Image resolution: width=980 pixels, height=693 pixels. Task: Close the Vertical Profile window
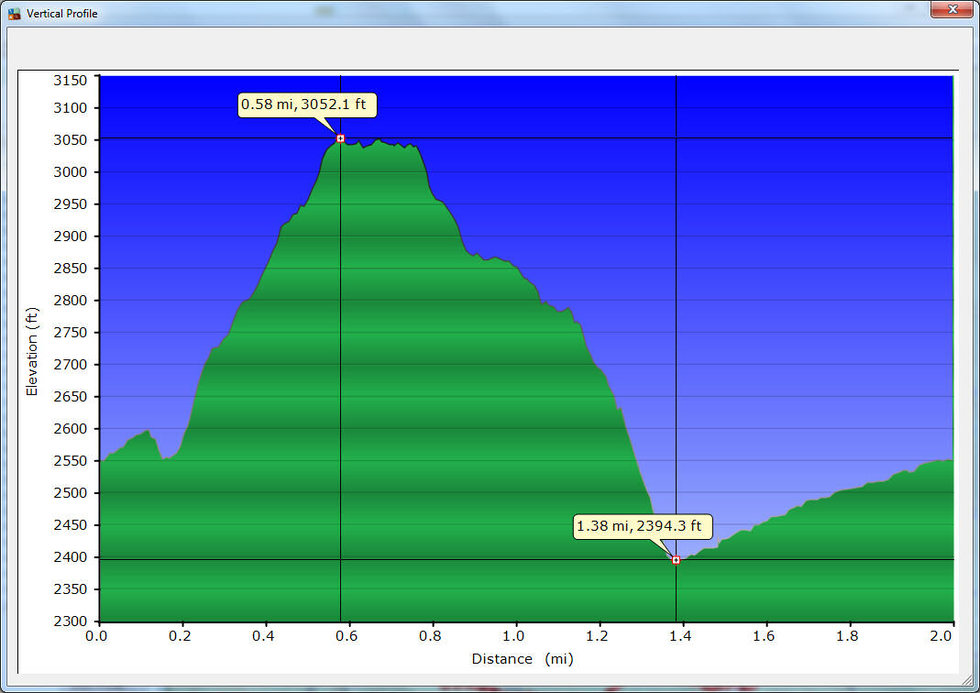click(x=952, y=9)
